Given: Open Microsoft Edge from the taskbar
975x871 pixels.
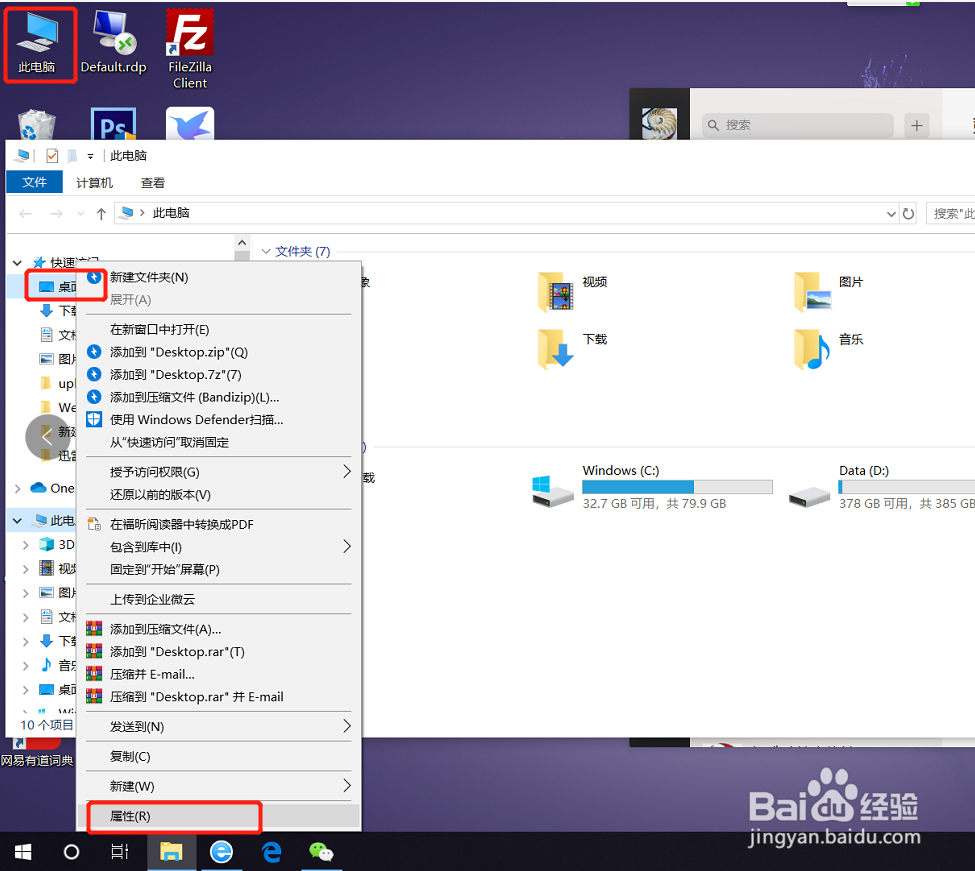Looking at the screenshot, I should 271,852.
